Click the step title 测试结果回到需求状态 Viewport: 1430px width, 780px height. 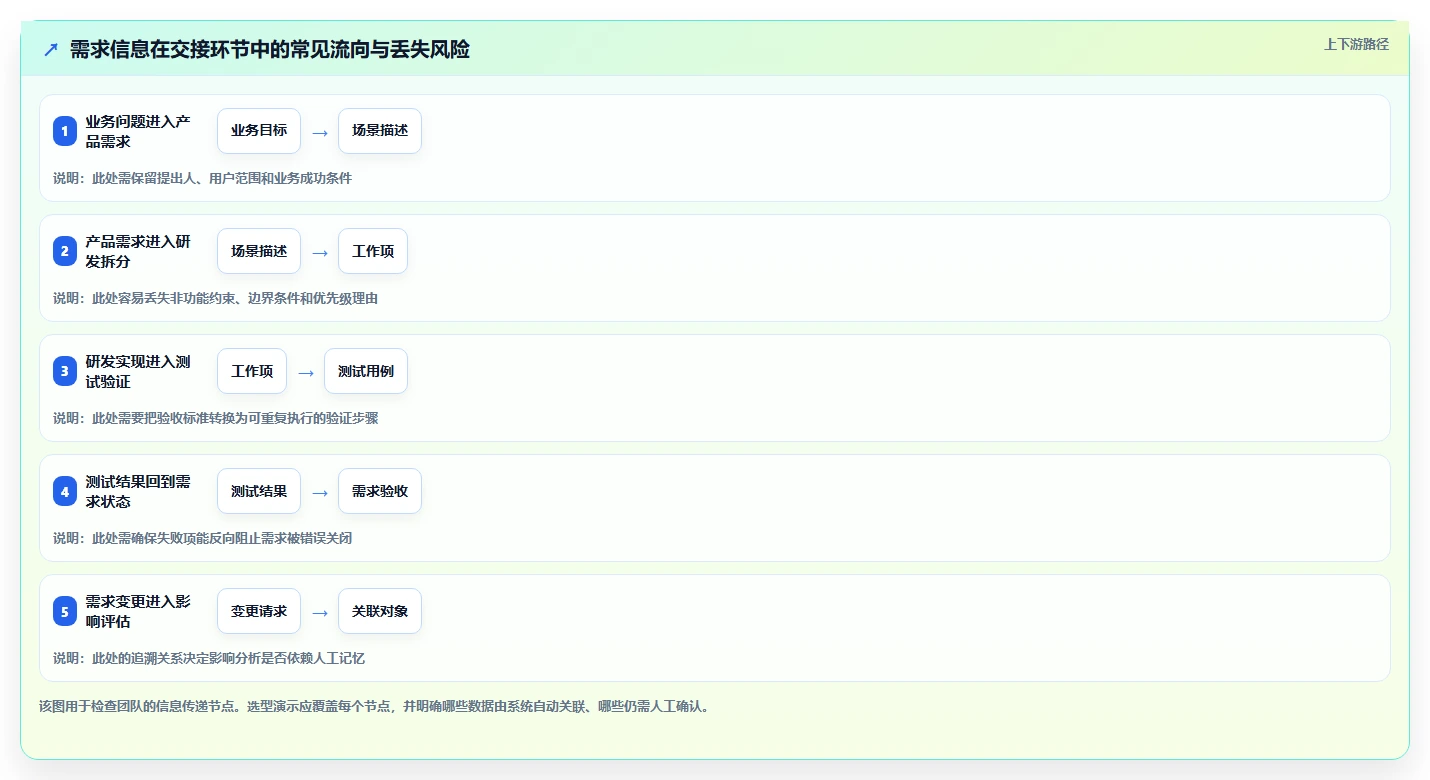click(x=138, y=491)
